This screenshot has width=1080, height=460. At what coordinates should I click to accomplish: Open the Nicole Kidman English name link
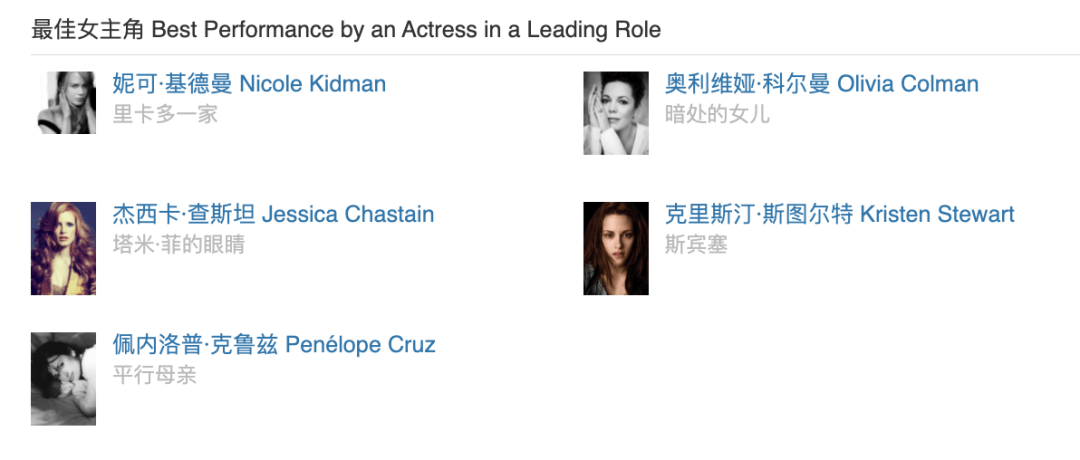[x=312, y=84]
